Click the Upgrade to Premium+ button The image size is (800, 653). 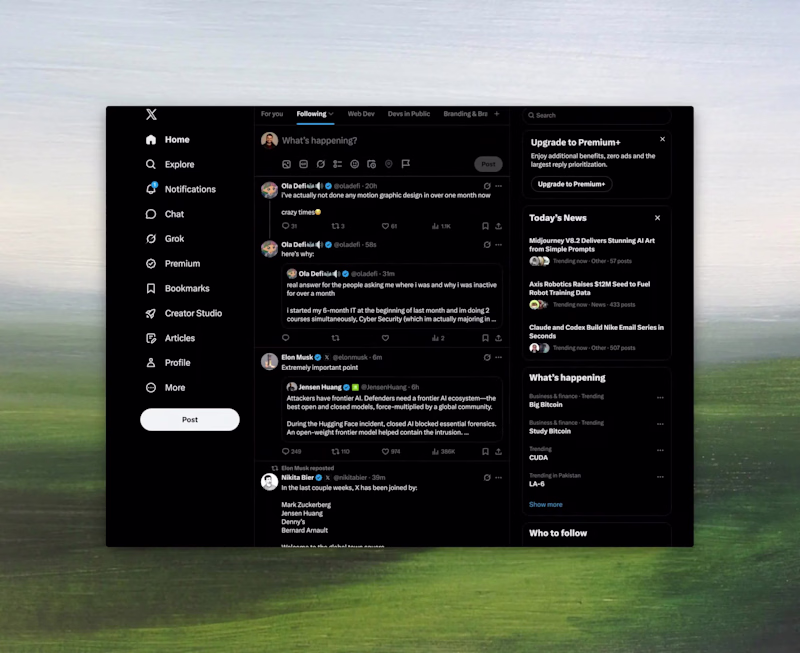point(571,184)
